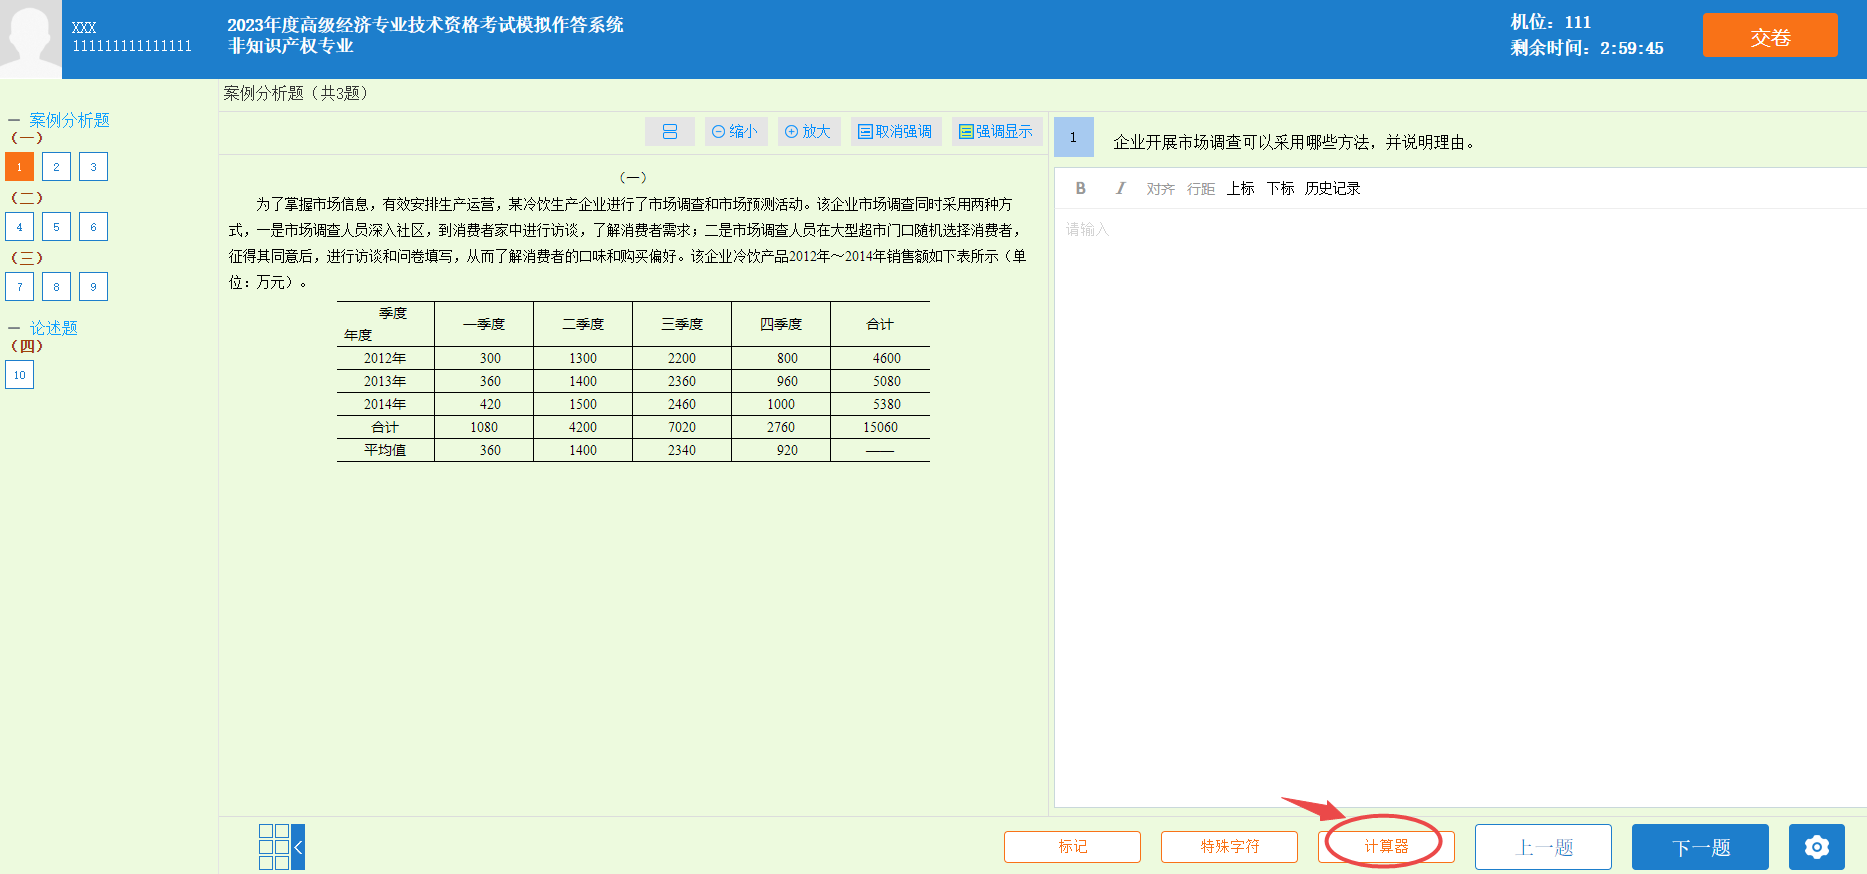Screen dimensions: 1867x874
Task: Apply 上标 superscript formatting
Action: pos(1240,189)
